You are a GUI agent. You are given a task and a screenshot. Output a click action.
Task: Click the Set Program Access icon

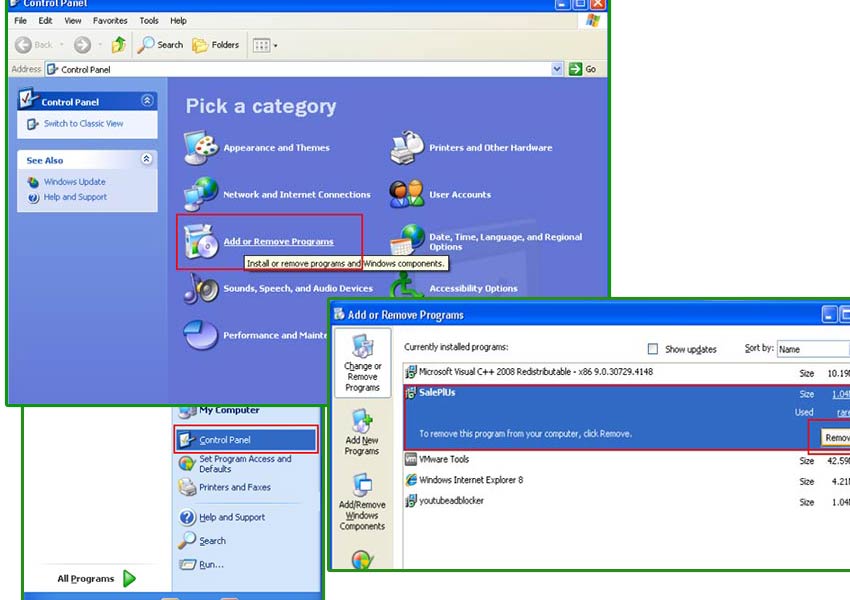click(187, 463)
